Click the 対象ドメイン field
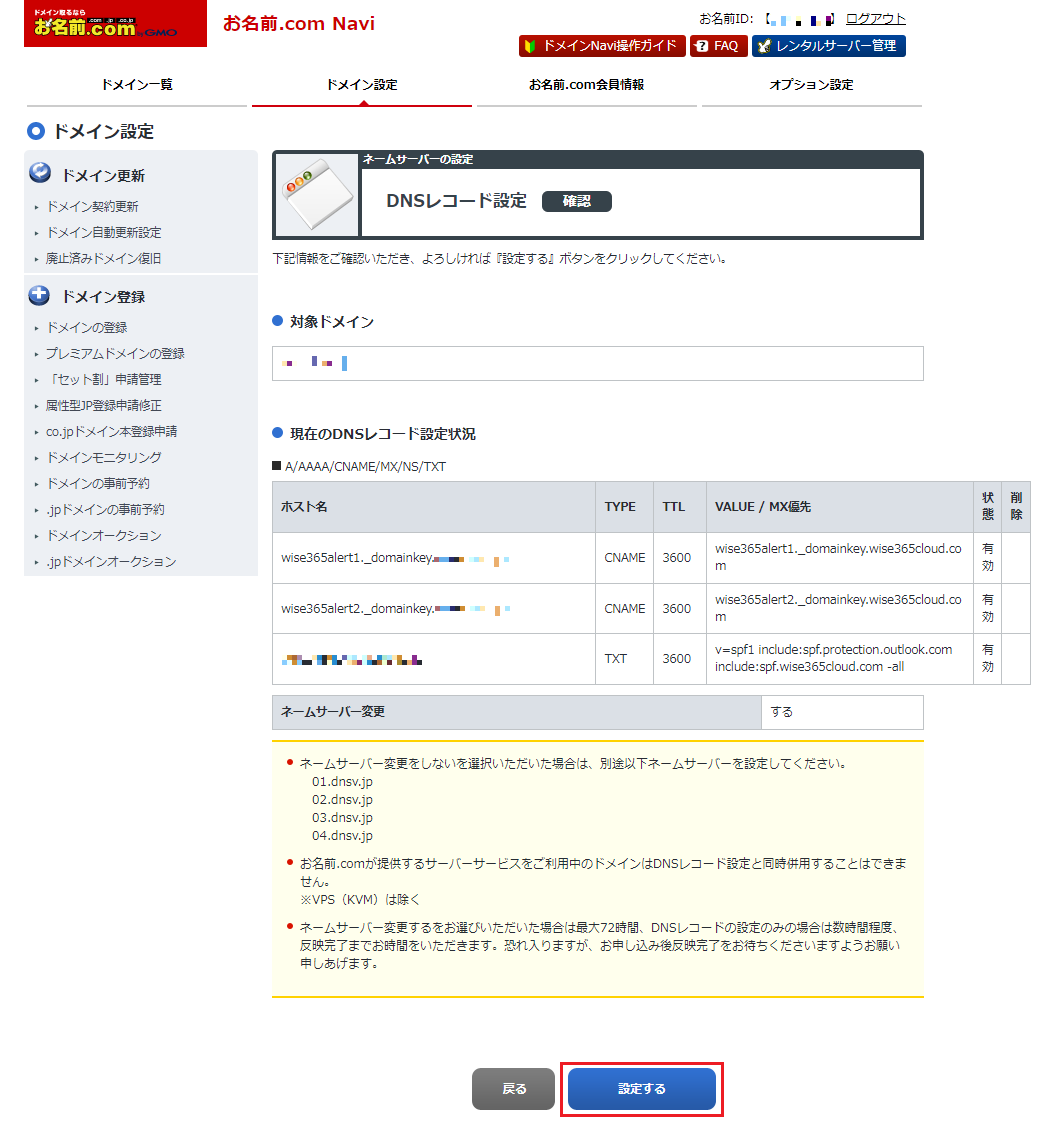 597,363
